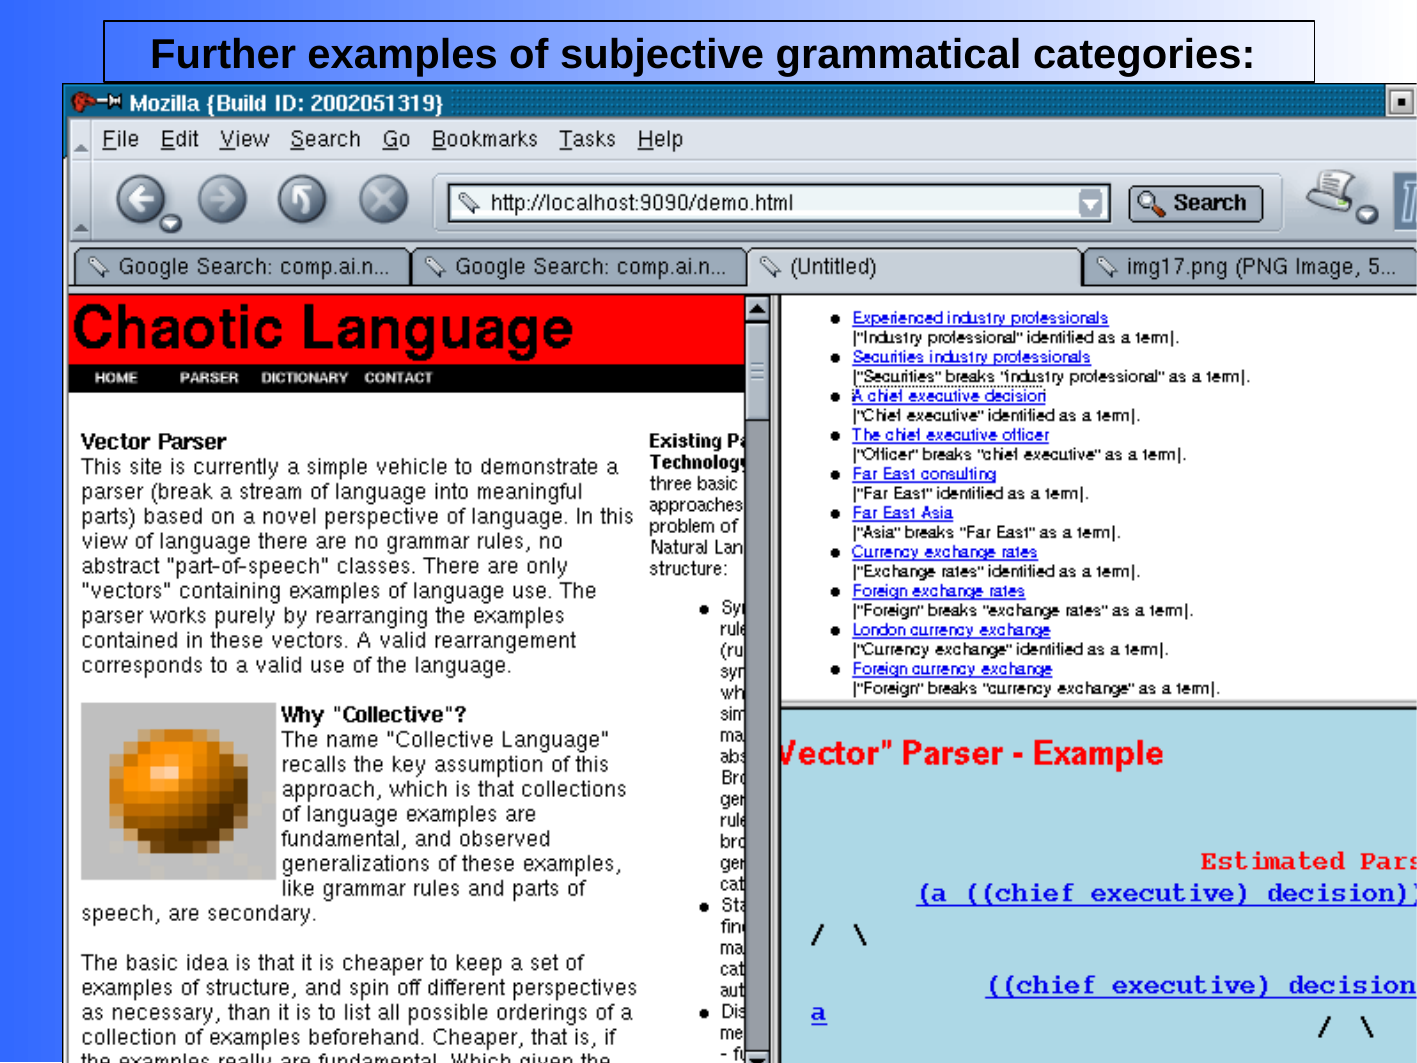The image size is (1417, 1063).
Task: Open the Bookmarks menu
Action: [x=484, y=139]
